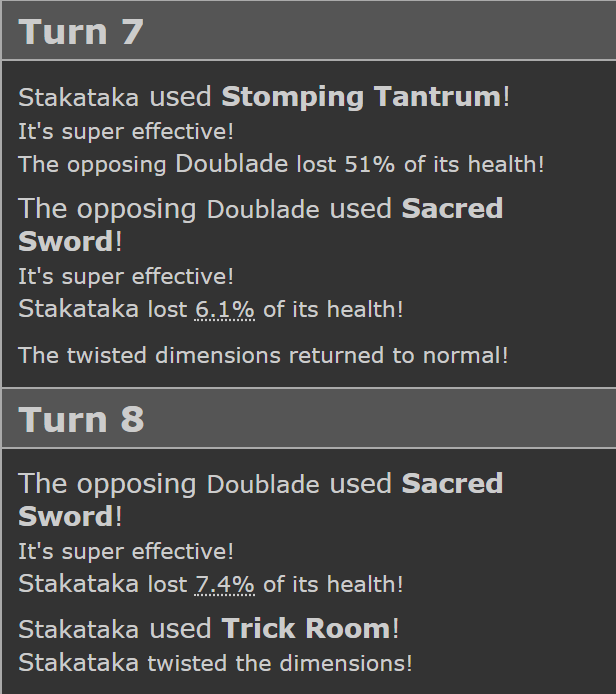616x694 pixels.
Task: Click second 'It's super effective!' line in Turn 7
Action: point(126,277)
